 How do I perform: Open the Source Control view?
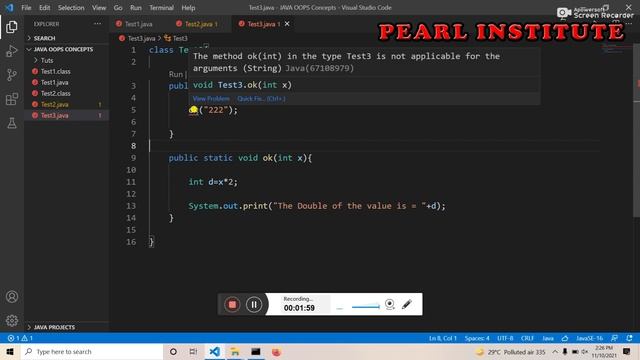pyautogui.click(x=12, y=75)
